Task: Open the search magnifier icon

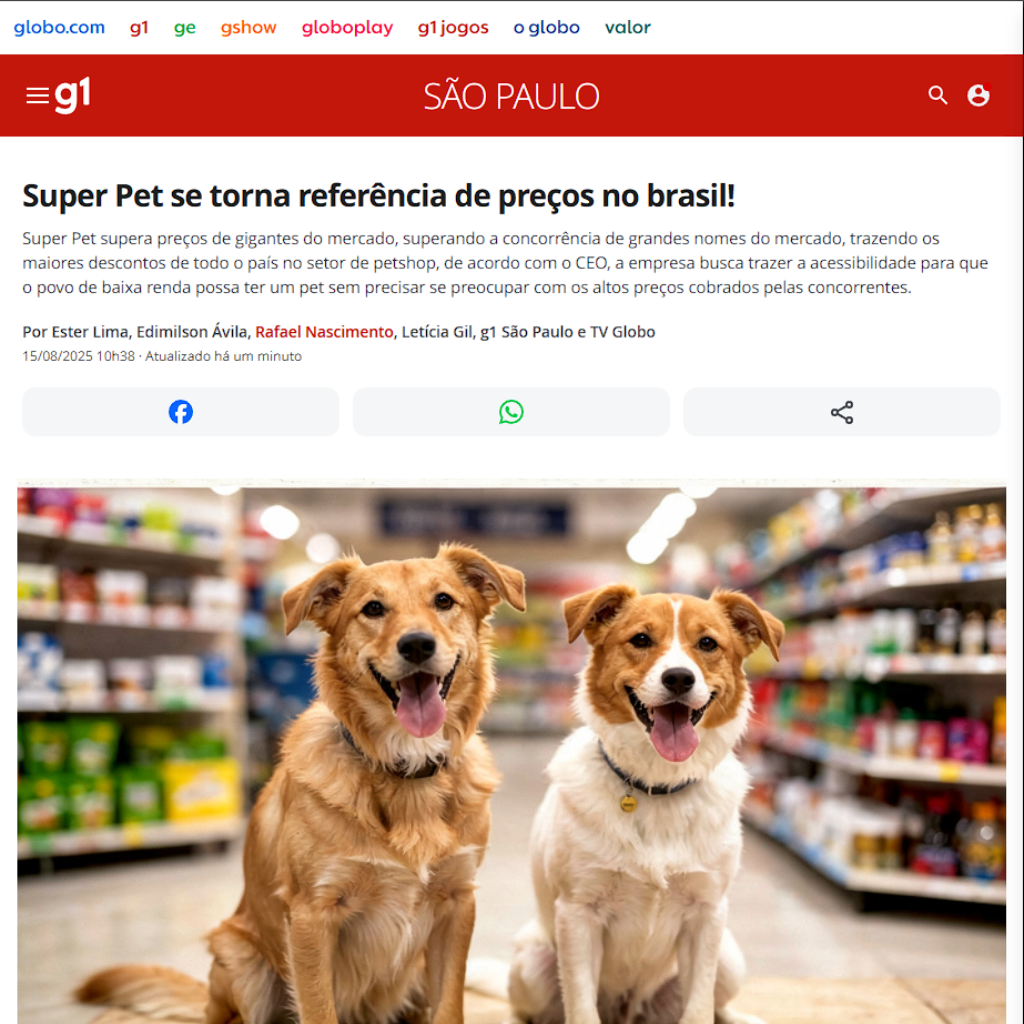Action: point(938,95)
